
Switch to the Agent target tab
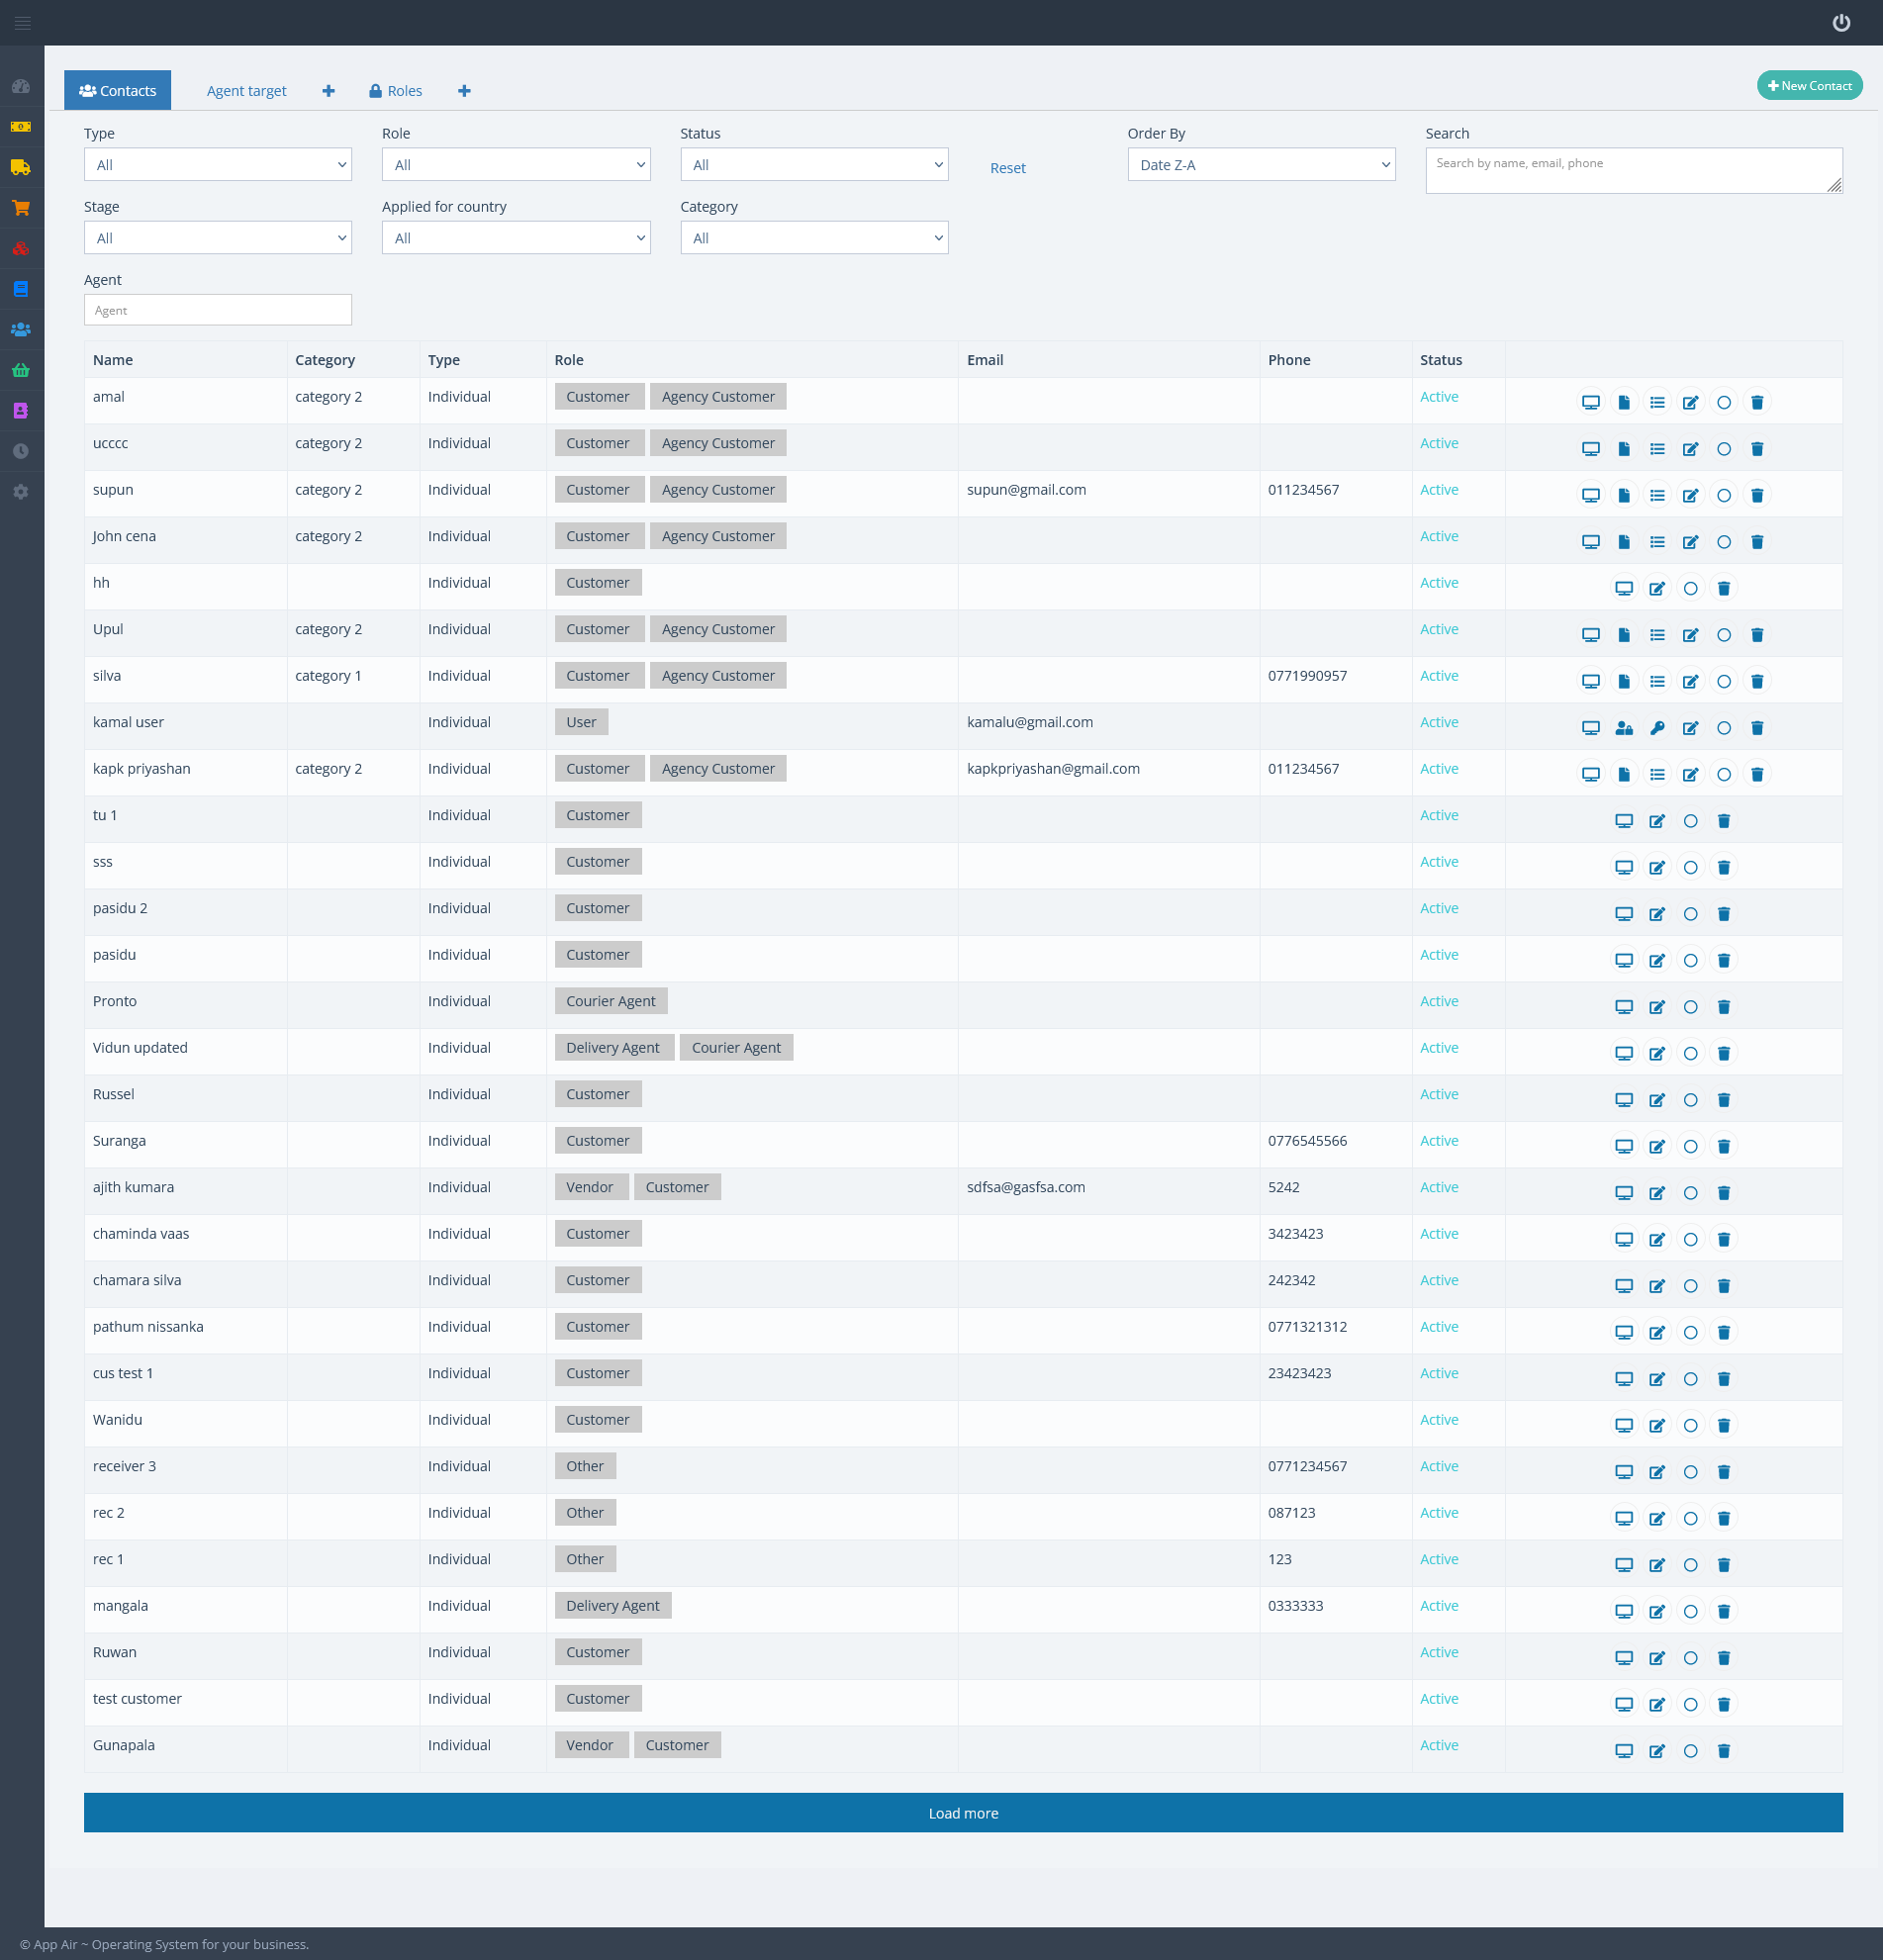(x=246, y=90)
